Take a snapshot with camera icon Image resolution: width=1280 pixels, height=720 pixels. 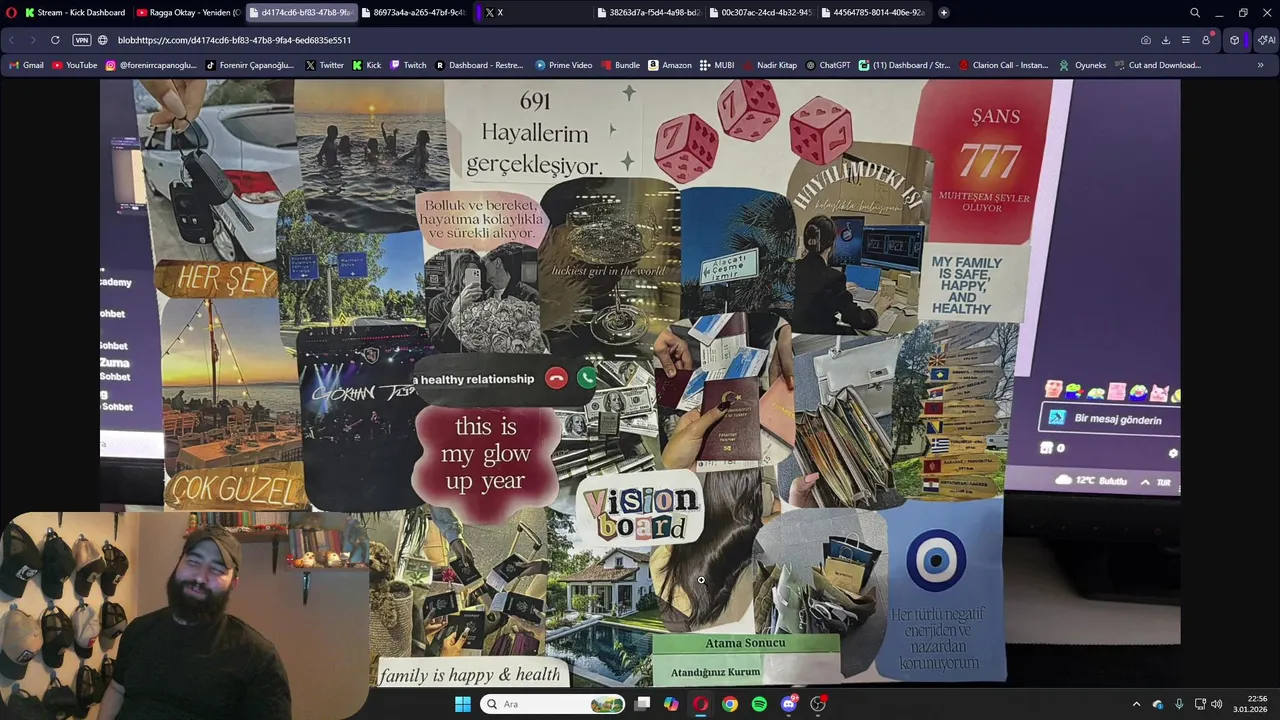(1145, 40)
